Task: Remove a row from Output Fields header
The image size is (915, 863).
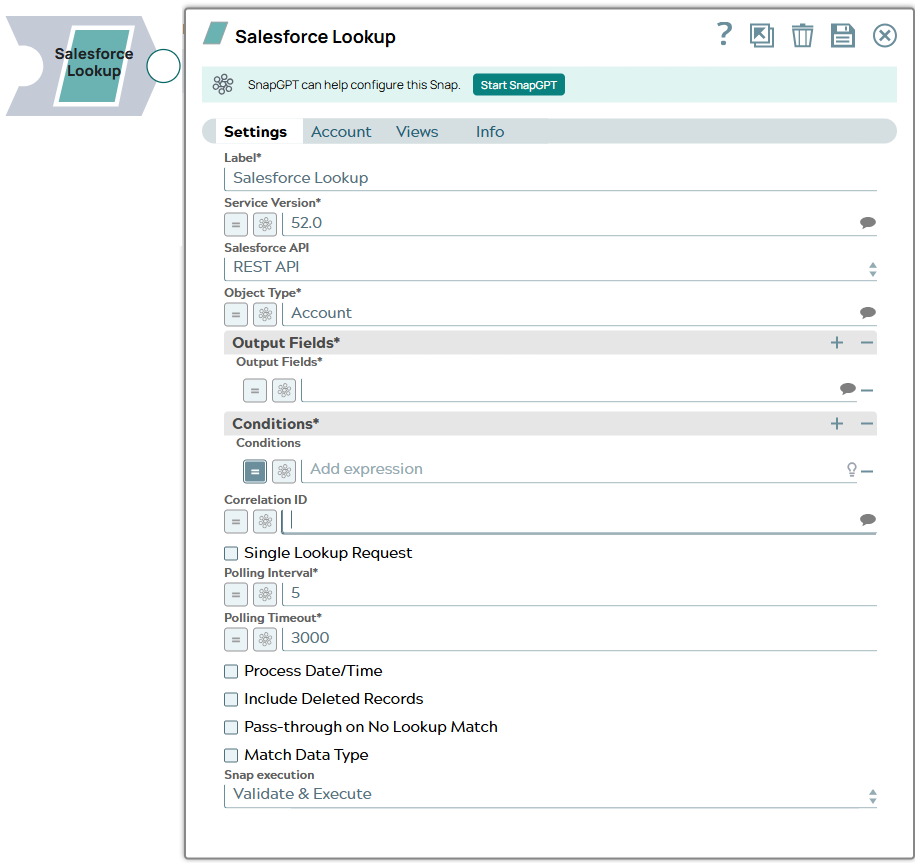Action: click(867, 343)
